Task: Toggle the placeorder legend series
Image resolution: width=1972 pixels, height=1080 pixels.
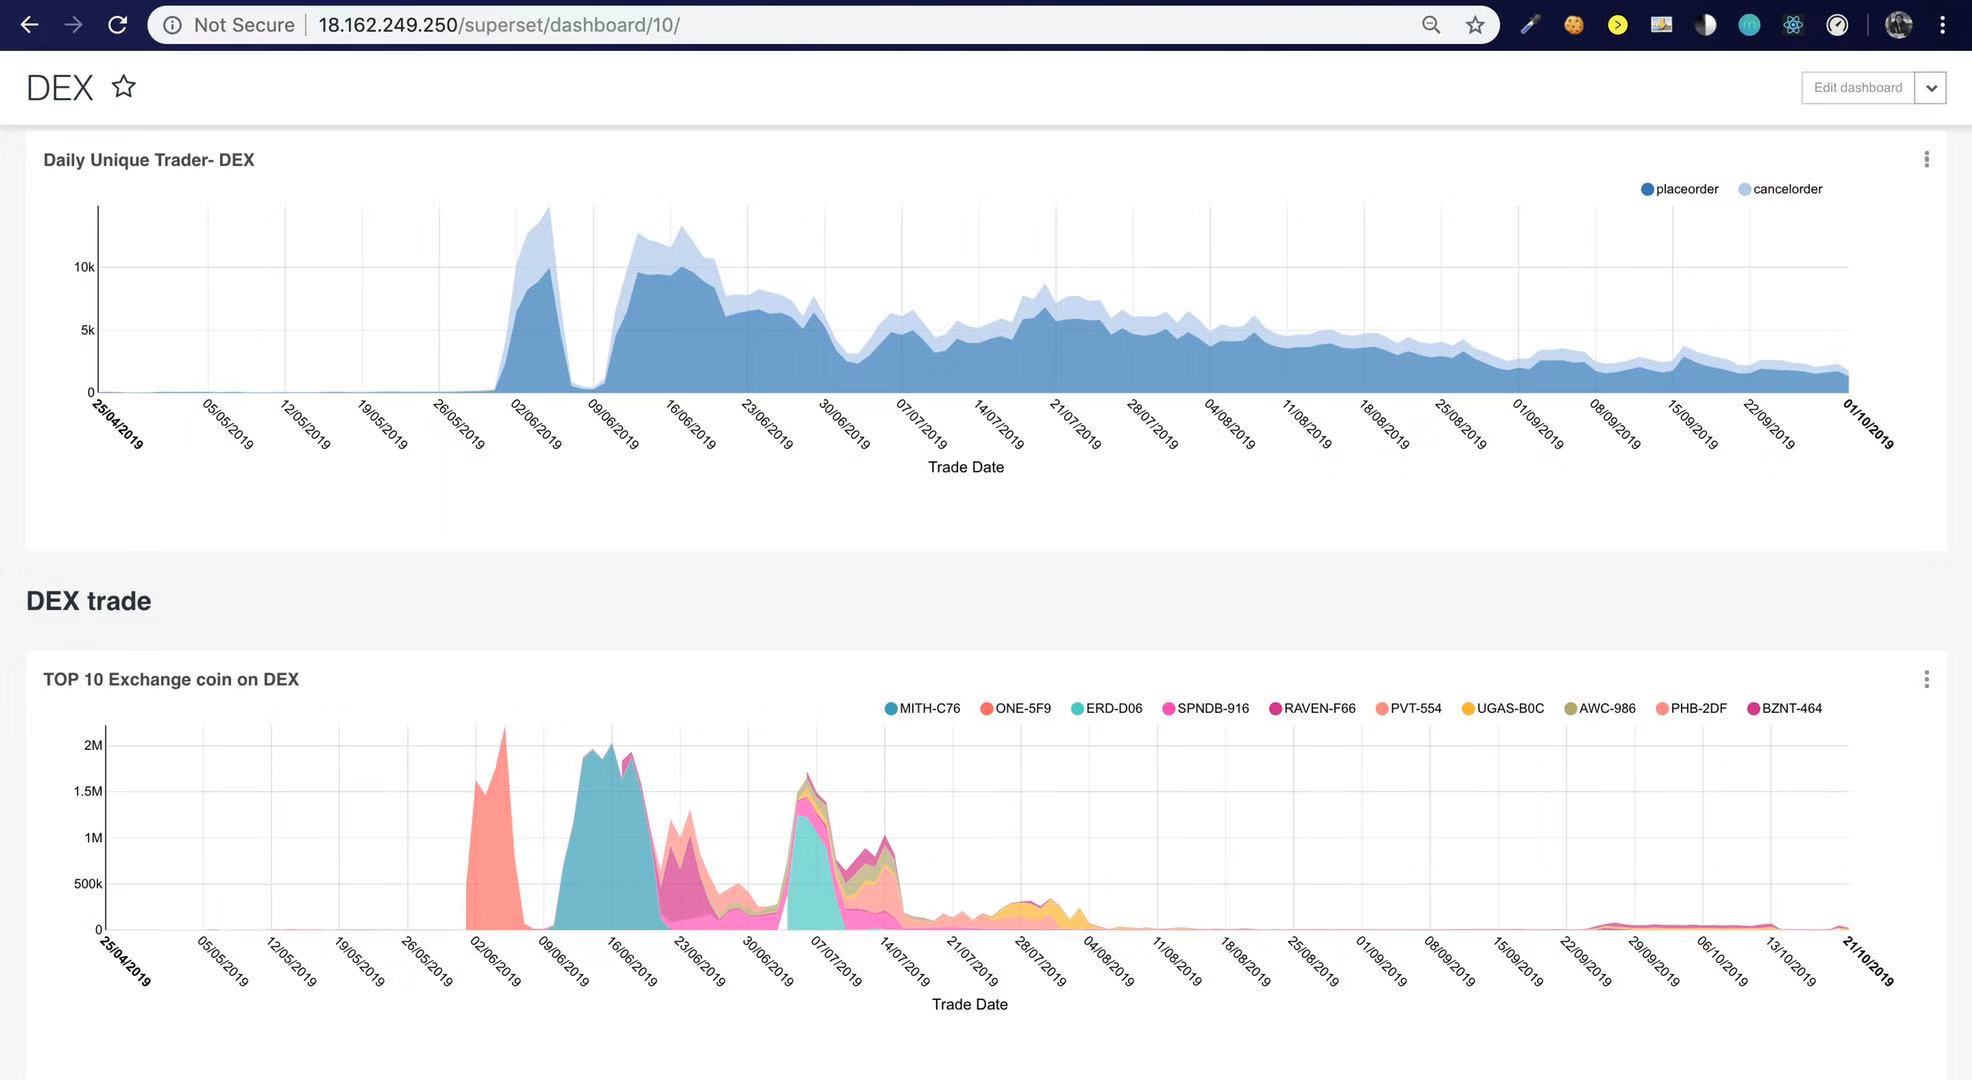Action: (x=1680, y=189)
